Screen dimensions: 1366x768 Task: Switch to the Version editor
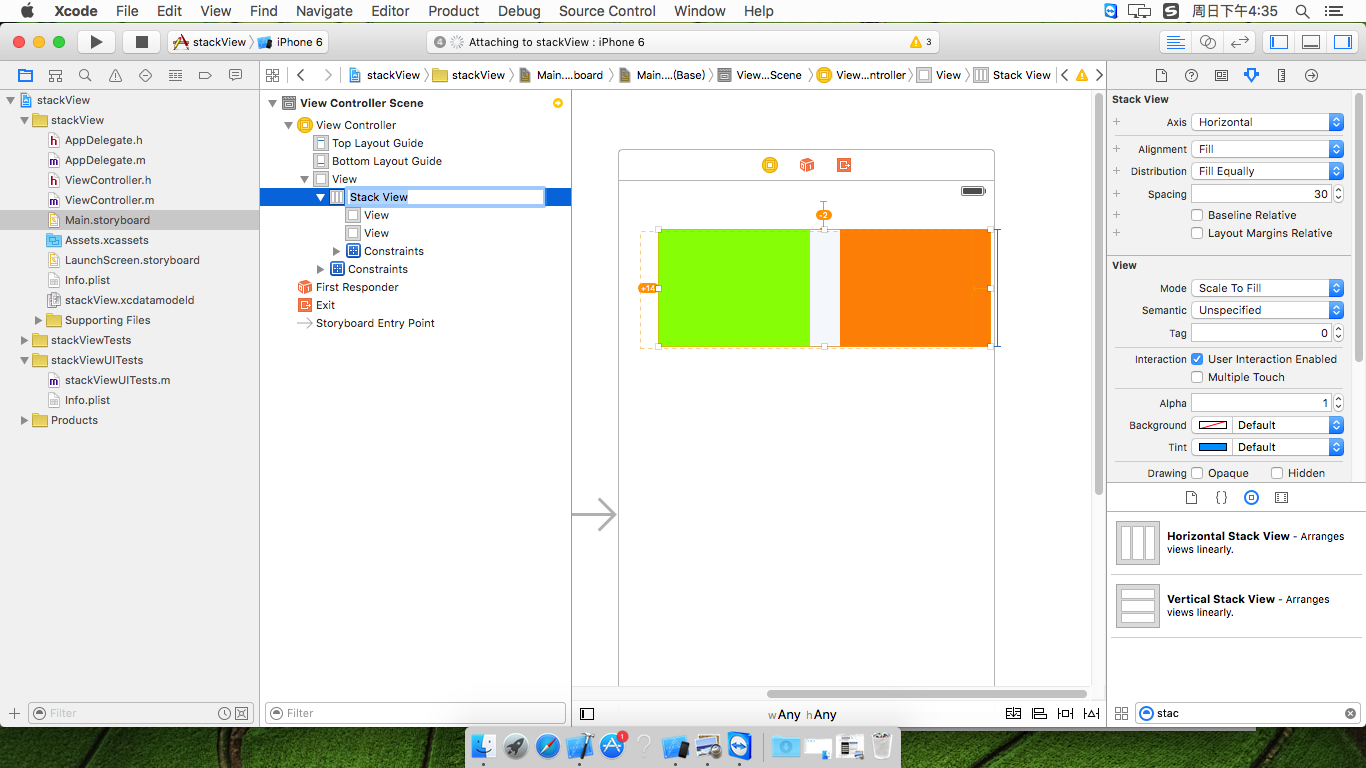click(x=1240, y=42)
